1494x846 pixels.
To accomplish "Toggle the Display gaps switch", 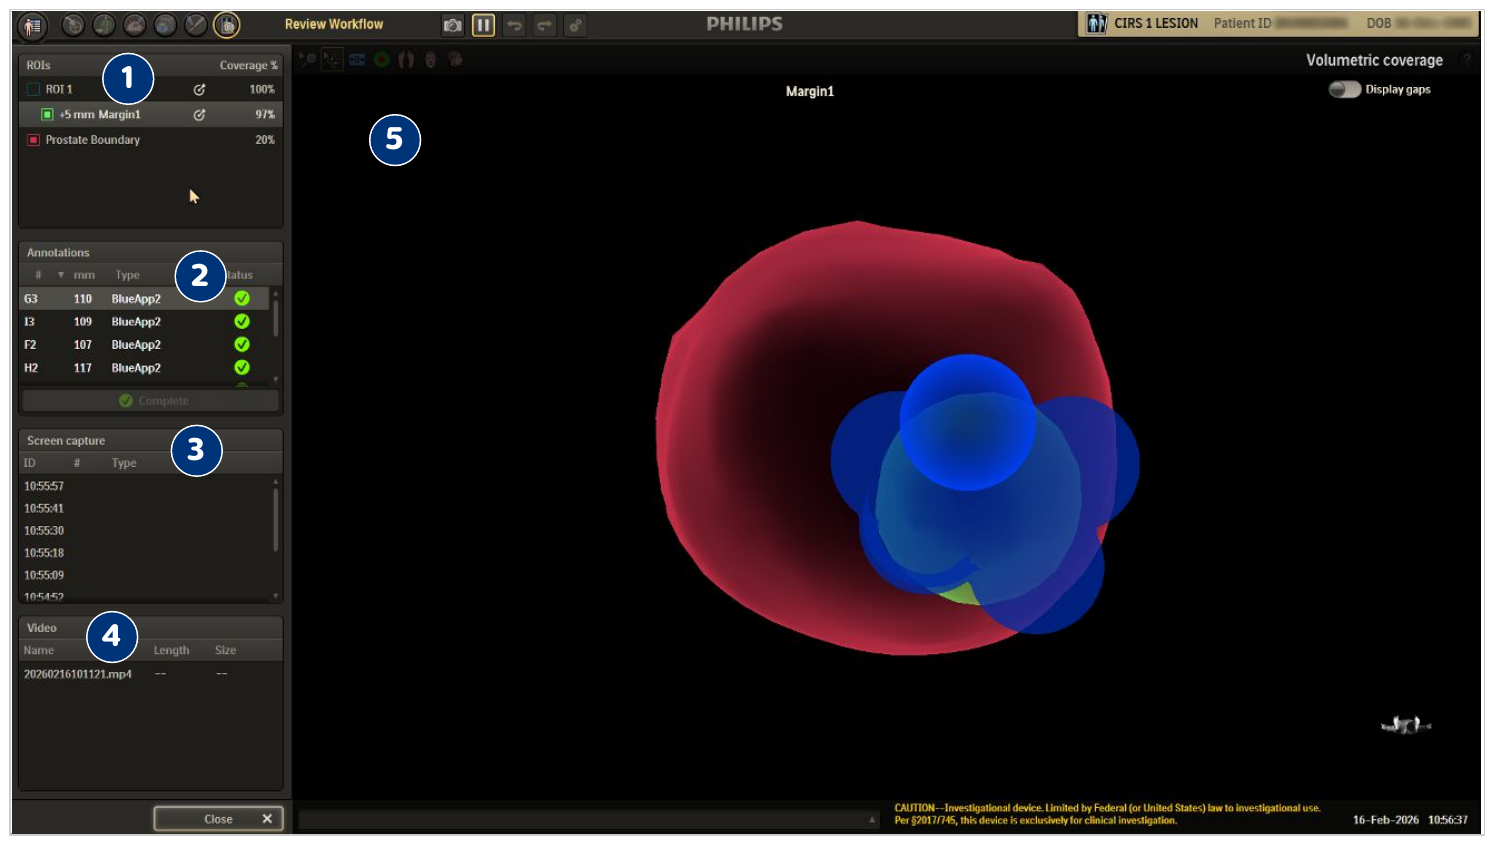I will pyautogui.click(x=1344, y=89).
